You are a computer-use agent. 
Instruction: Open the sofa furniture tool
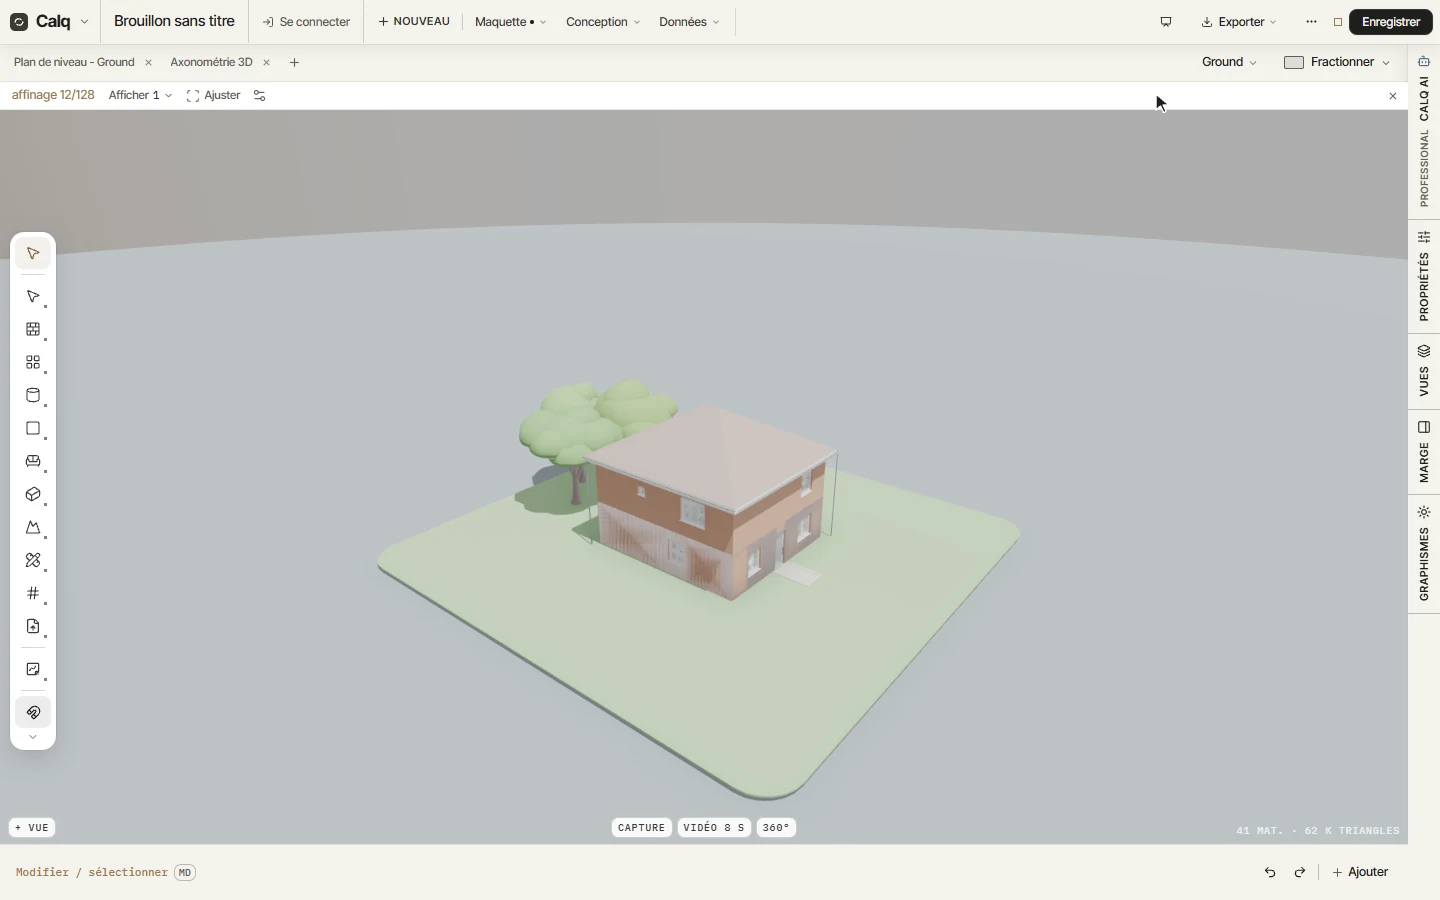[x=33, y=462]
